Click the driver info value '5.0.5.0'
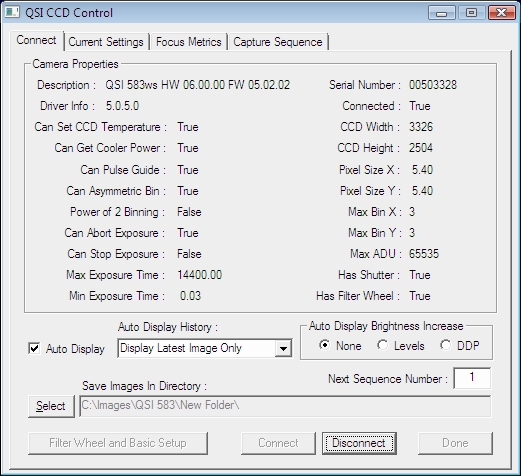 pos(122,106)
